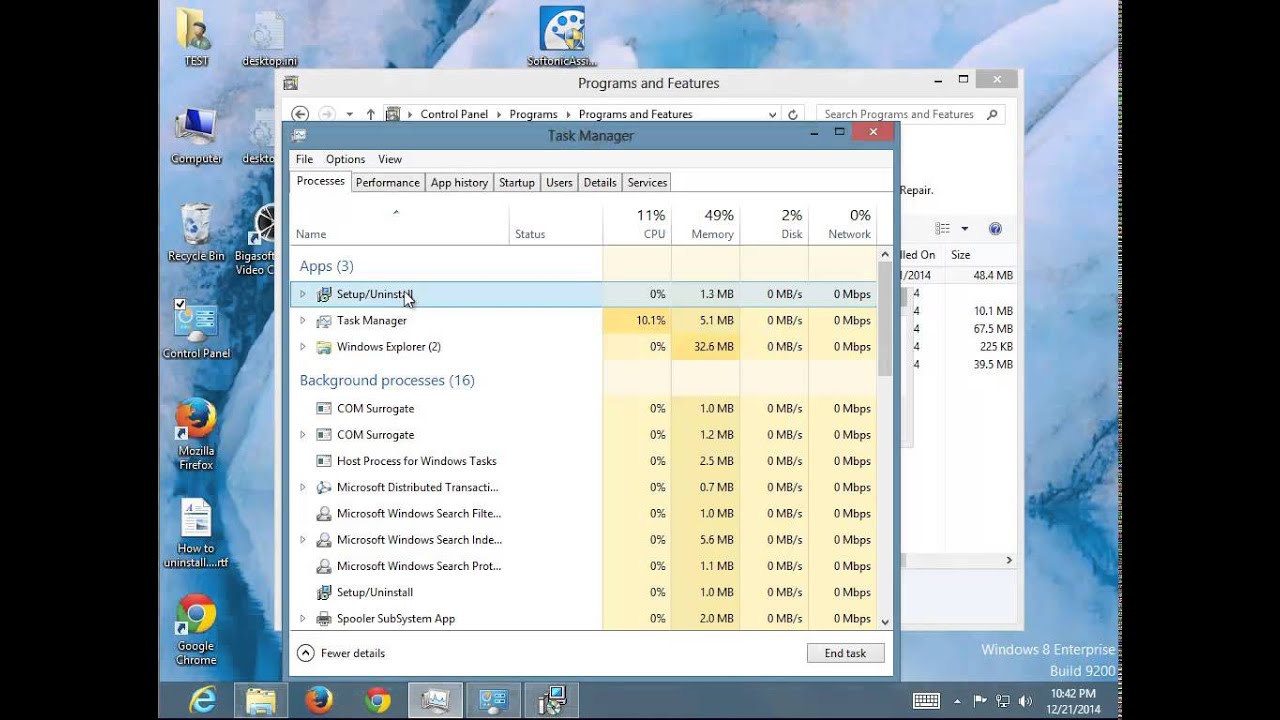This screenshot has width=1280, height=720.
Task: Click the Programs and Features help icon
Action: 995,229
